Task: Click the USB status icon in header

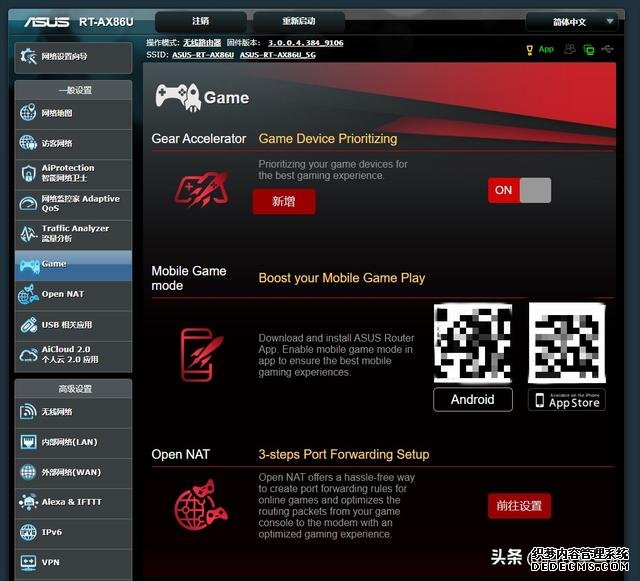Action: 607,49
